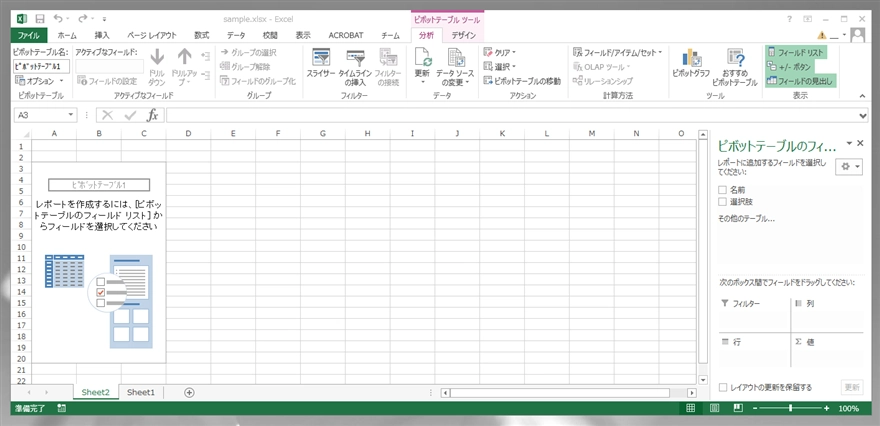Image resolution: width=880 pixels, height=426 pixels.
Task: Toggle the +/- ボタン display
Action: pyautogui.click(x=790, y=67)
